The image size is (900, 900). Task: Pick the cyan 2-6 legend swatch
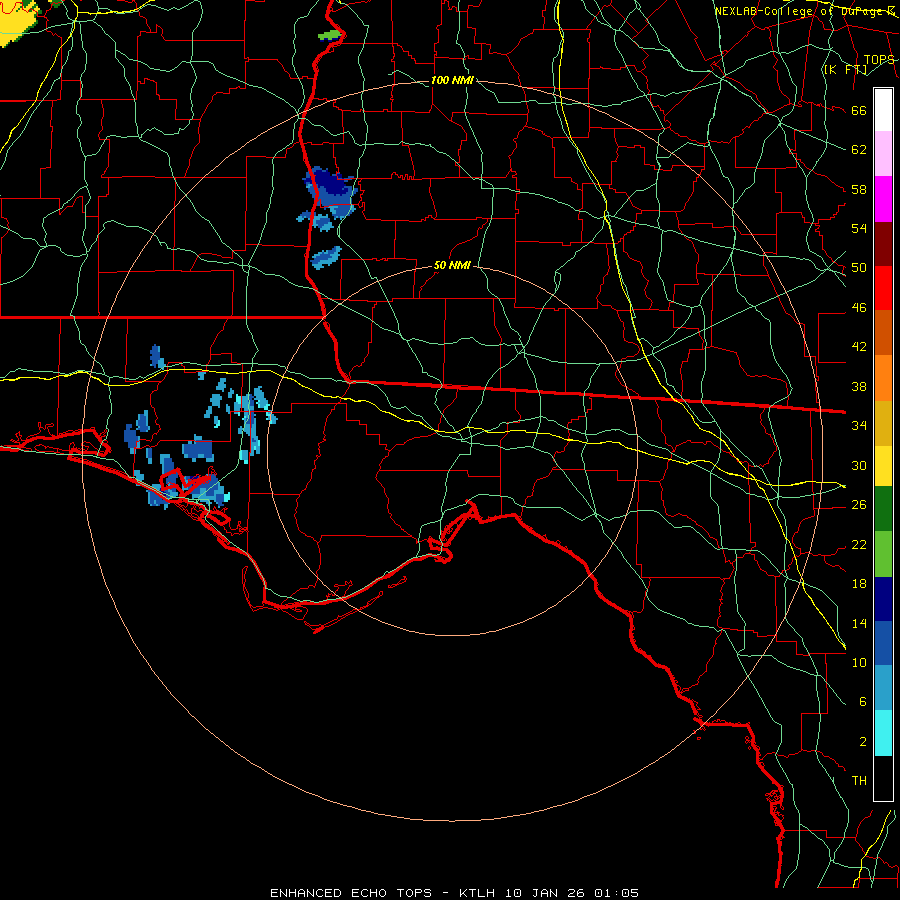pos(883,733)
